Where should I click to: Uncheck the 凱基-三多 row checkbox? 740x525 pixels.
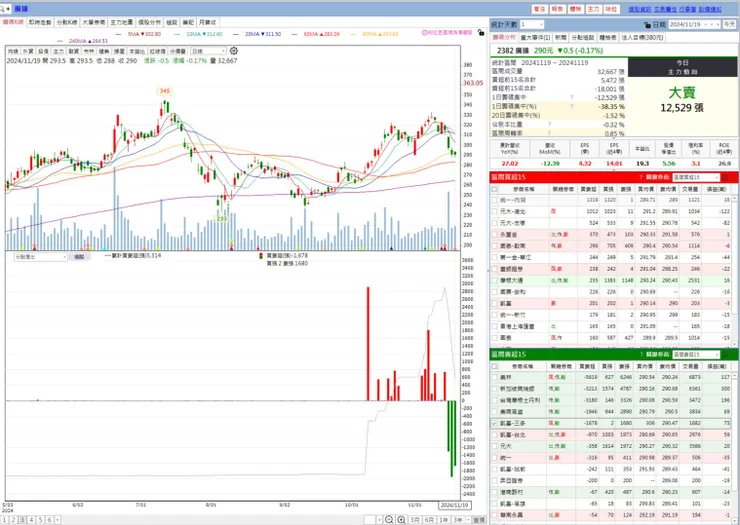pyautogui.click(x=494, y=423)
